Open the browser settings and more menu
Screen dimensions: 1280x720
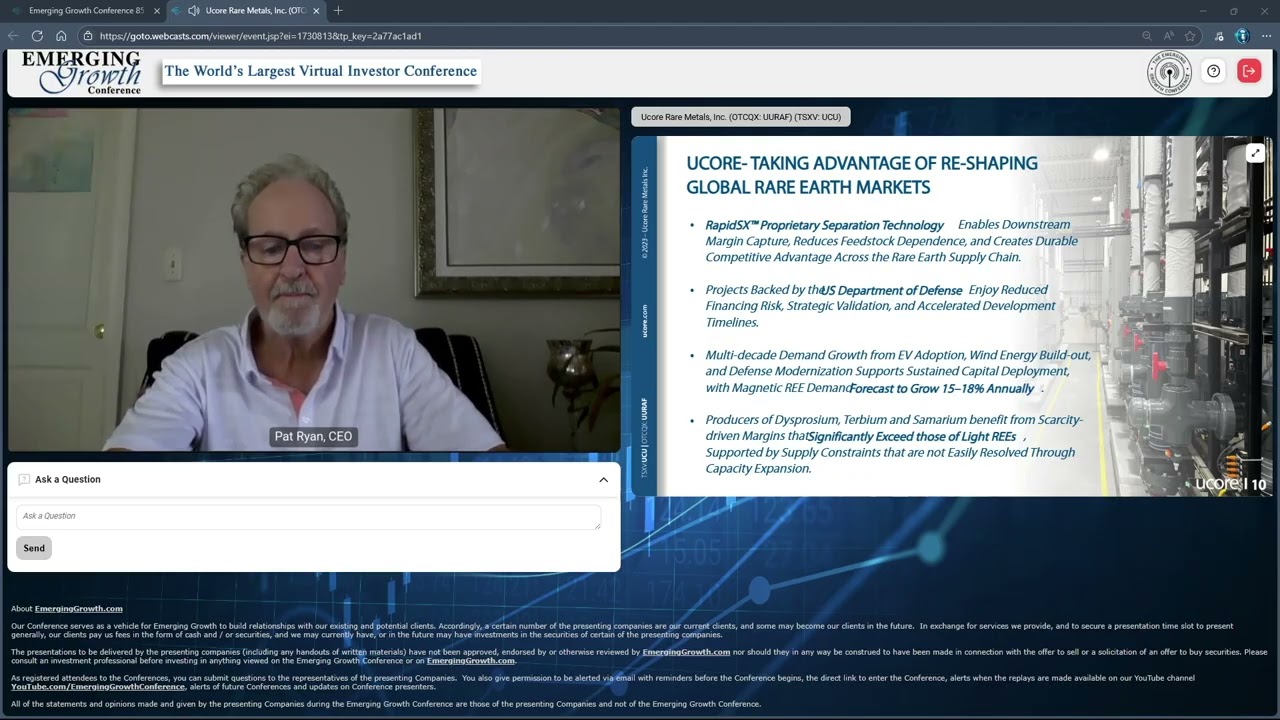[x=1265, y=36]
